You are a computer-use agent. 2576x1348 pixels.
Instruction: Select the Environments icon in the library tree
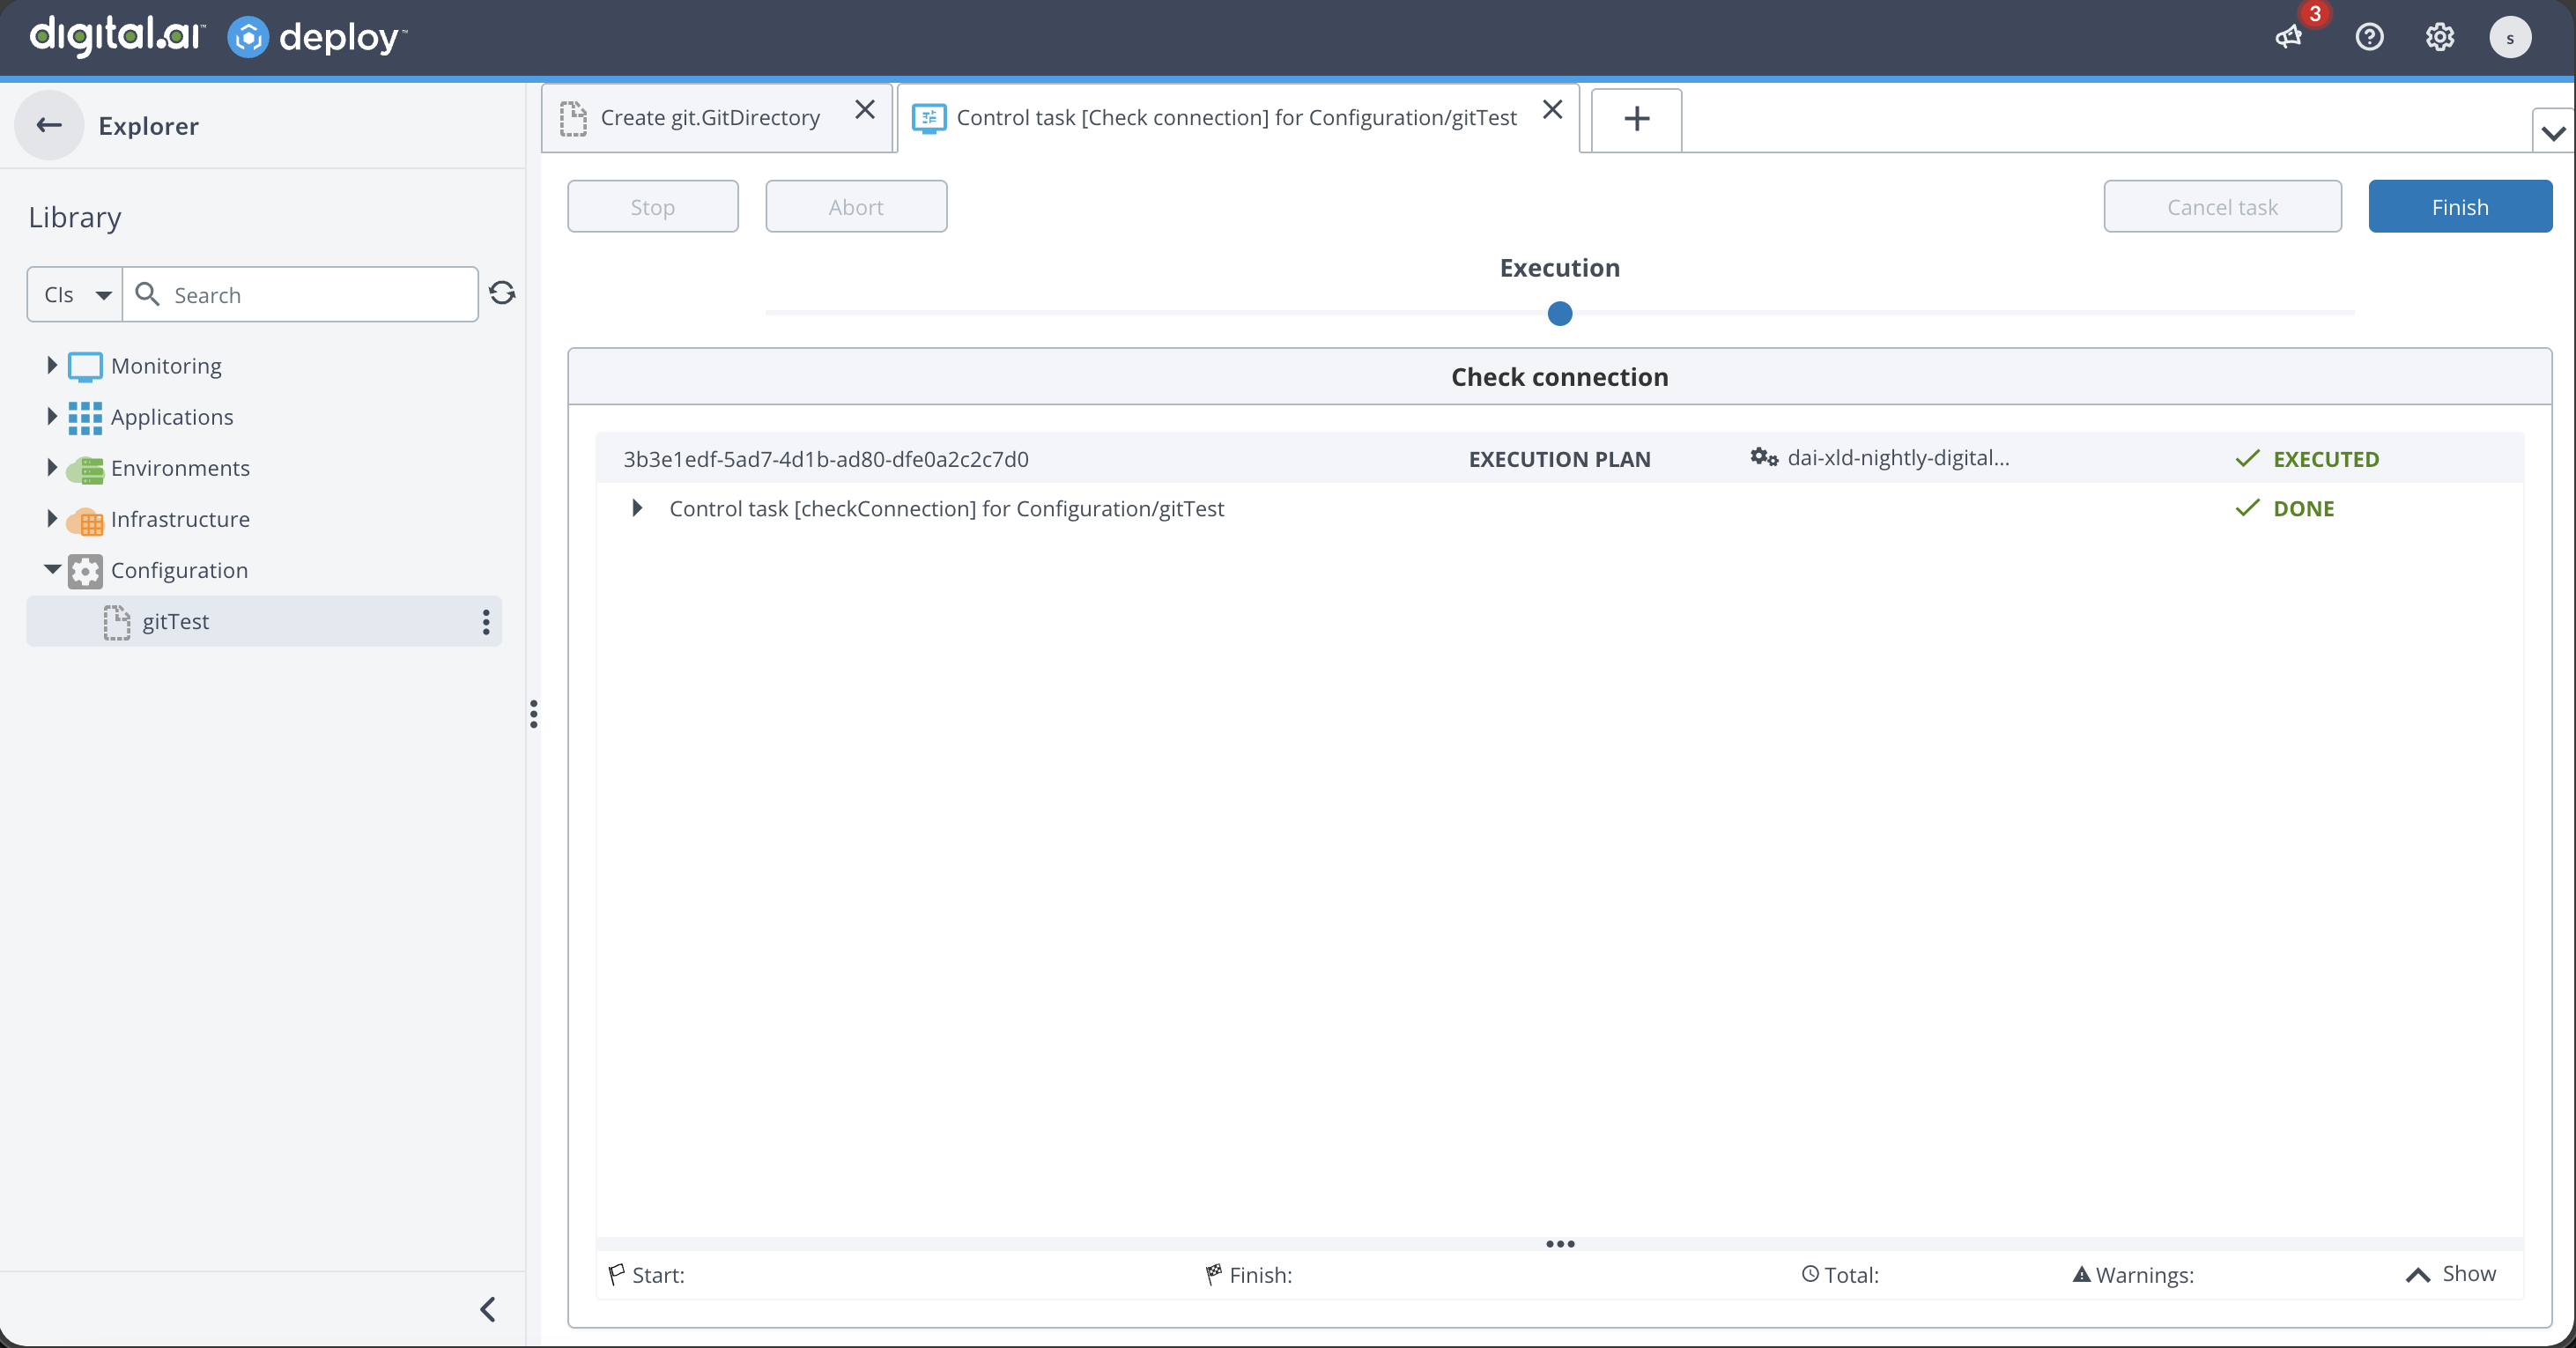pos(86,469)
